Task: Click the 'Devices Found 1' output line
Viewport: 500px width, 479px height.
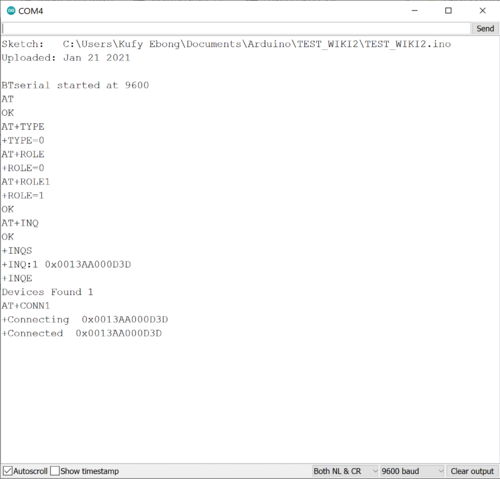Action: [47, 292]
